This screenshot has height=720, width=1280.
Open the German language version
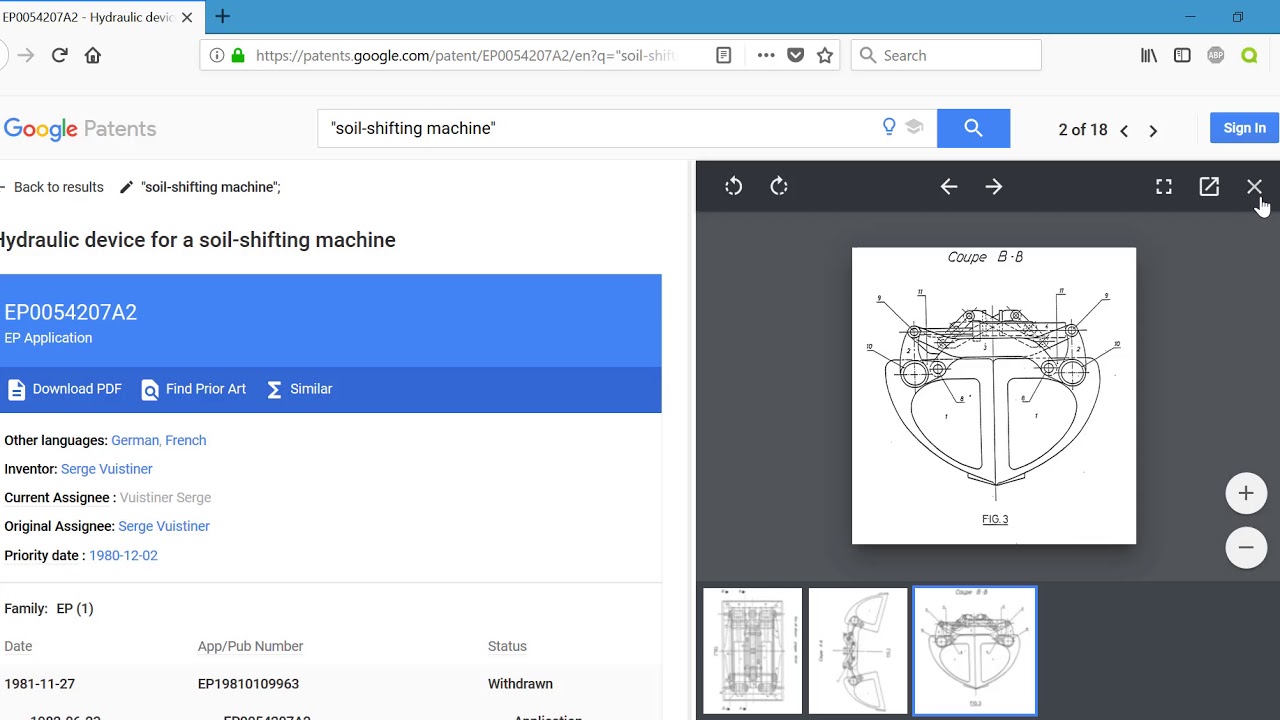tap(135, 440)
